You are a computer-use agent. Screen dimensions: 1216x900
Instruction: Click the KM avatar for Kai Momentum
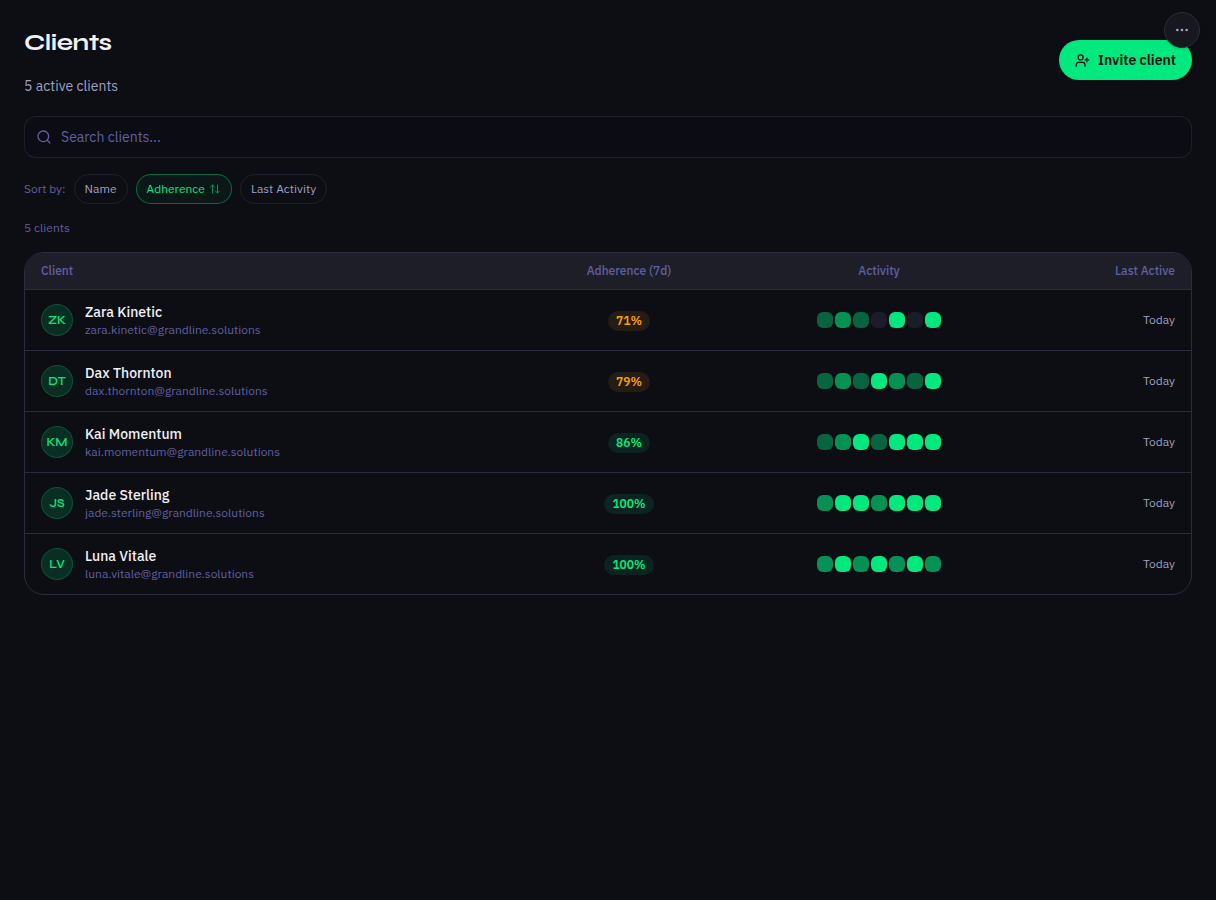pyautogui.click(x=57, y=442)
